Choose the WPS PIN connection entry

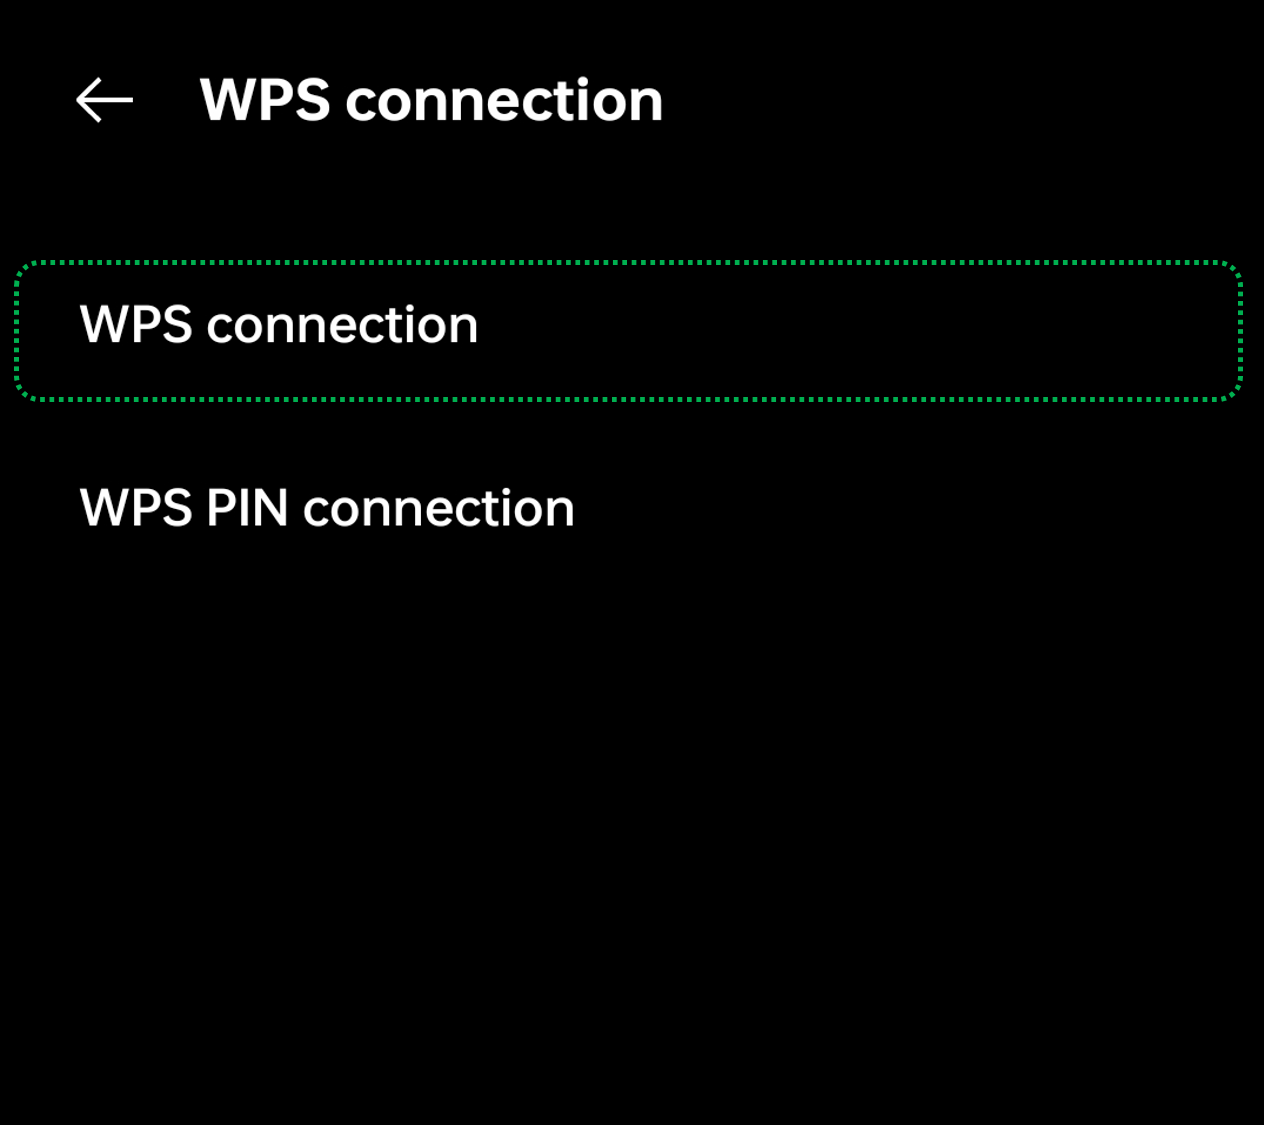(327, 509)
